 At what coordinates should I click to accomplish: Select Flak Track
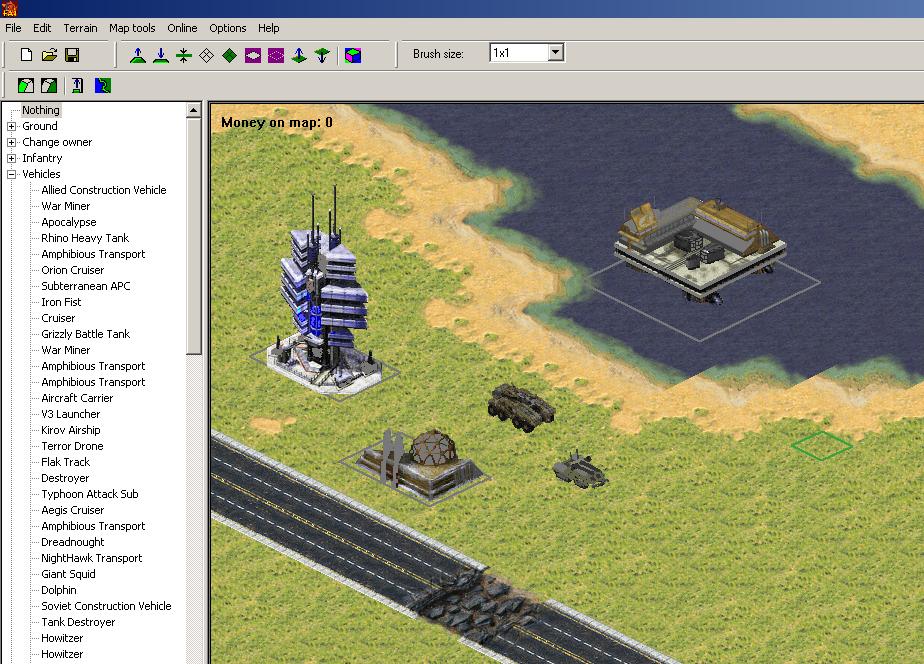click(65, 462)
